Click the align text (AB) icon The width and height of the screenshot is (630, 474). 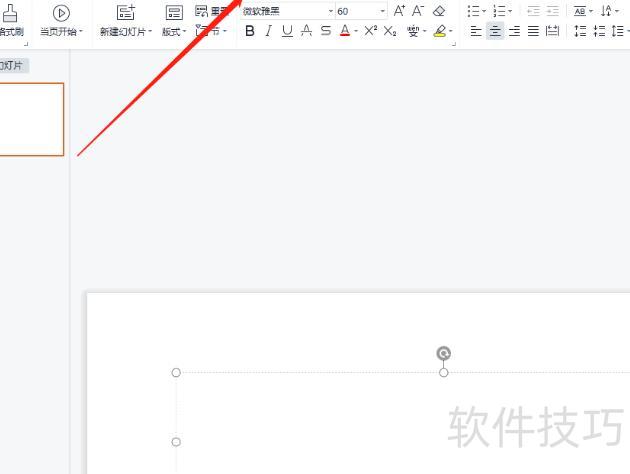pyautogui.click(x=580, y=11)
